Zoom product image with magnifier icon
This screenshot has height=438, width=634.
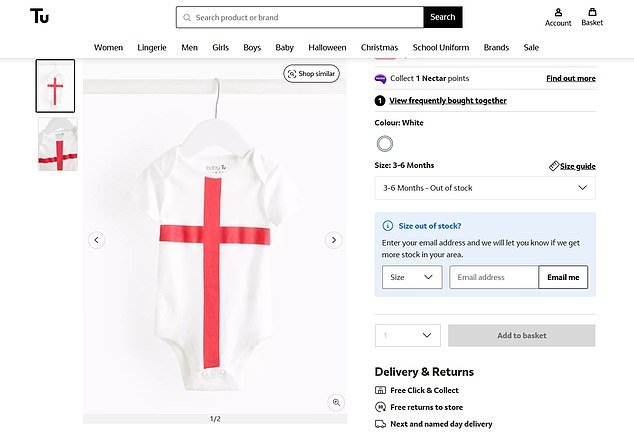point(337,402)
